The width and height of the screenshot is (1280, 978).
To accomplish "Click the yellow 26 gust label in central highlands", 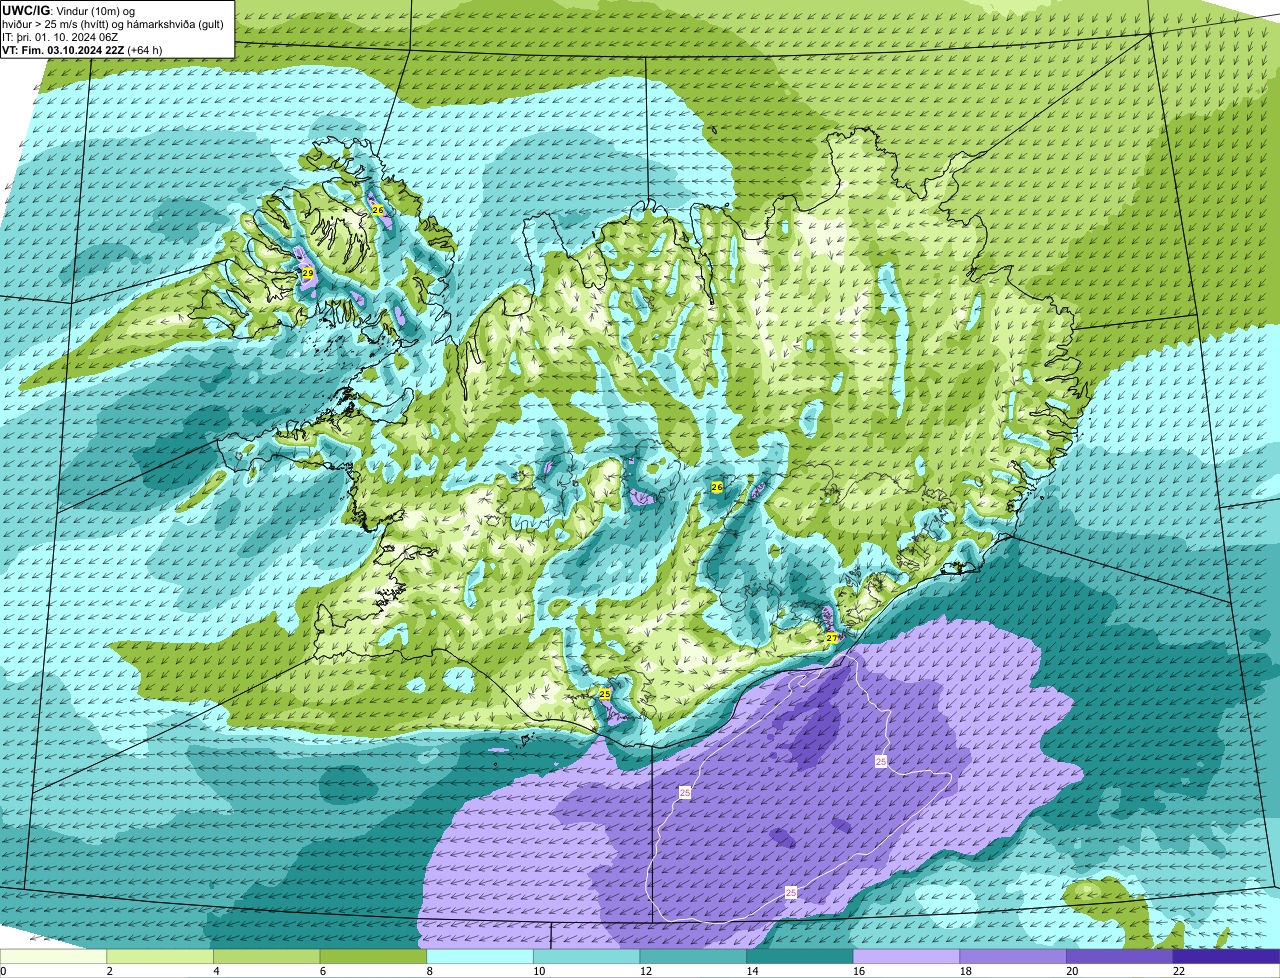I will pyautogui.click(x=716, y=487).
